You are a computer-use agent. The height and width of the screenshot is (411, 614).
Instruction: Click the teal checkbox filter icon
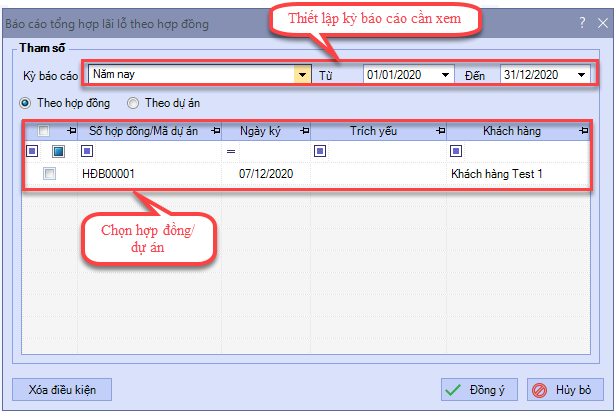pyautogui.click(x=58, y=151)
